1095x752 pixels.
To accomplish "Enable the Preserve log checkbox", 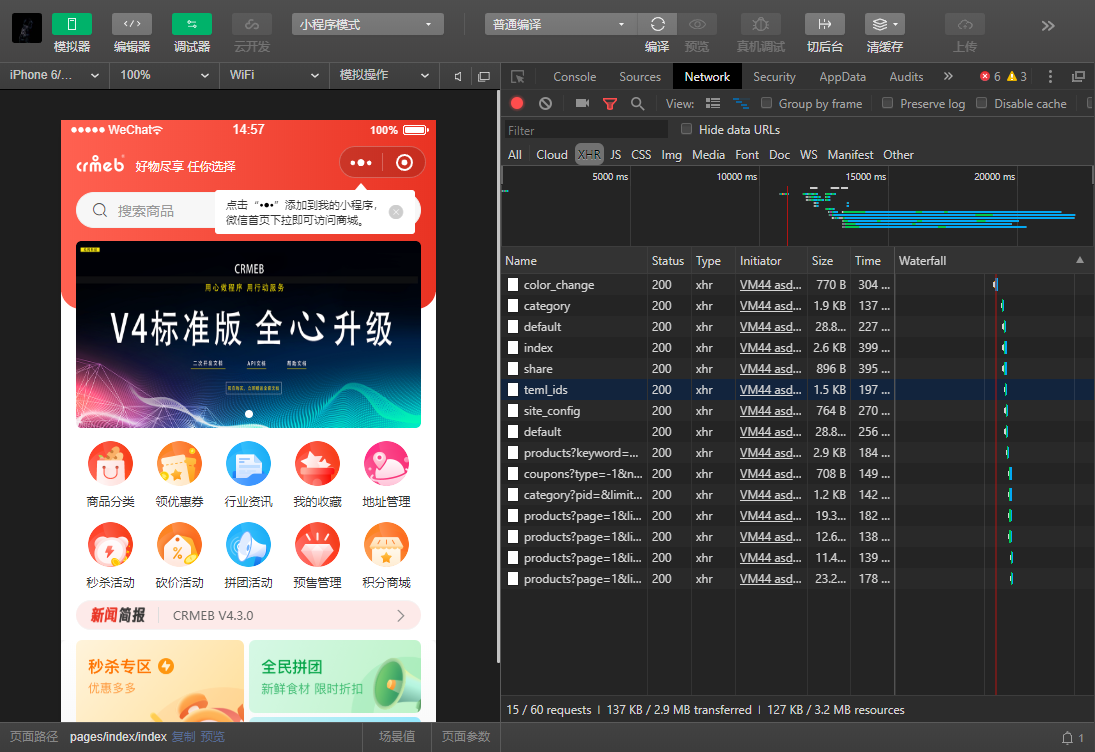I will [888, 103].
